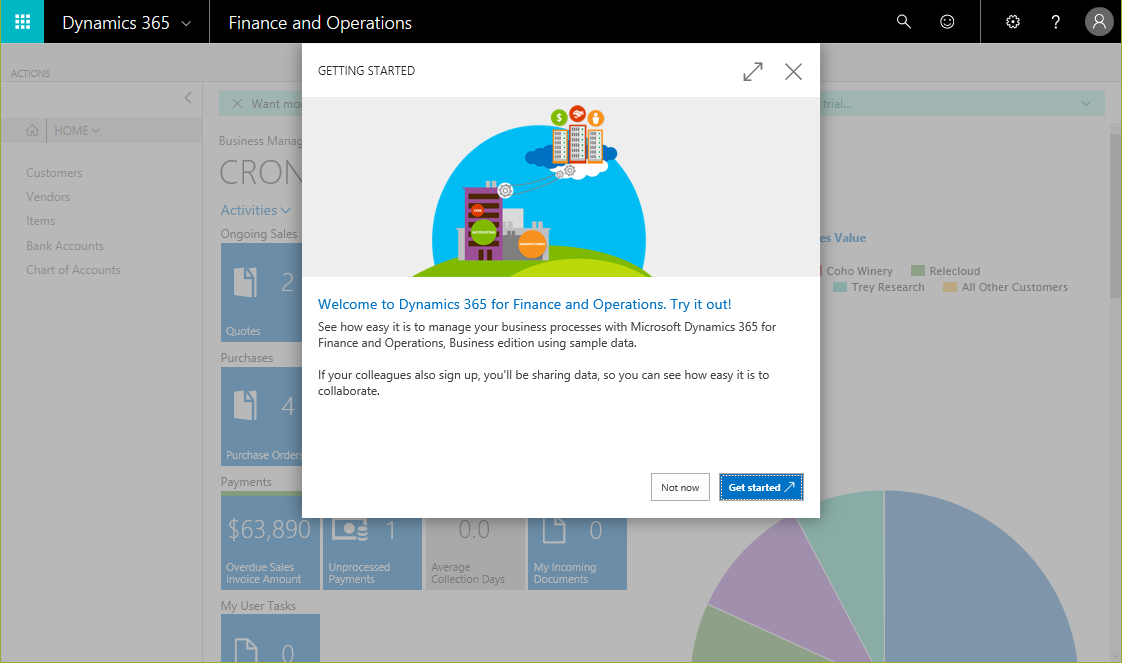1122x663 pixels.
Task: Open the ACTIONS tab
Action: click(30, 73)
